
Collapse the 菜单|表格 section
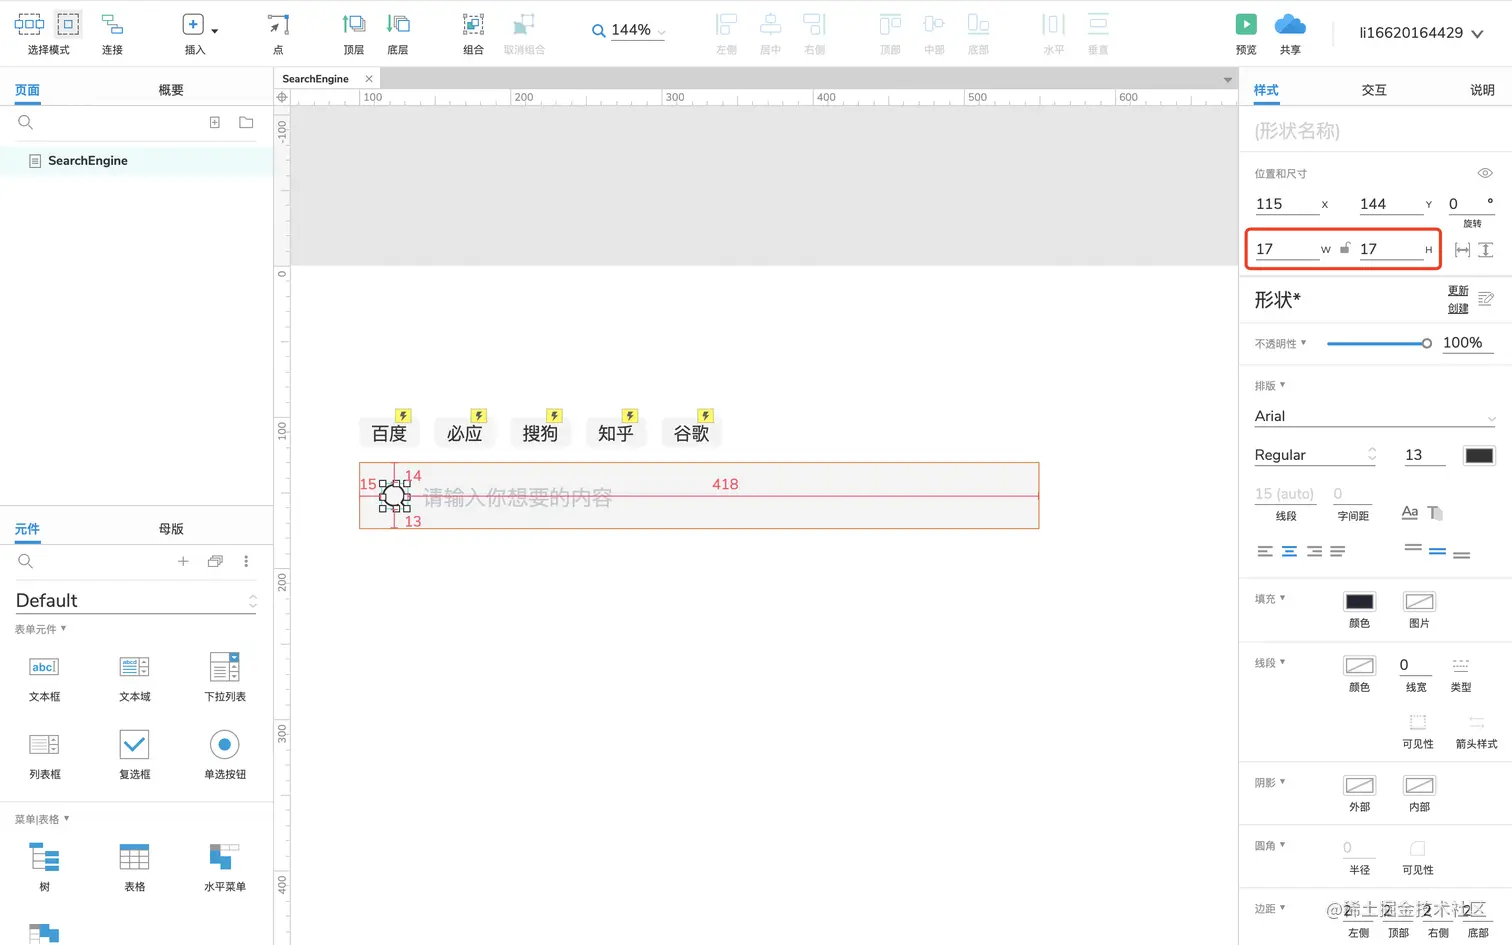coord(42,819)
